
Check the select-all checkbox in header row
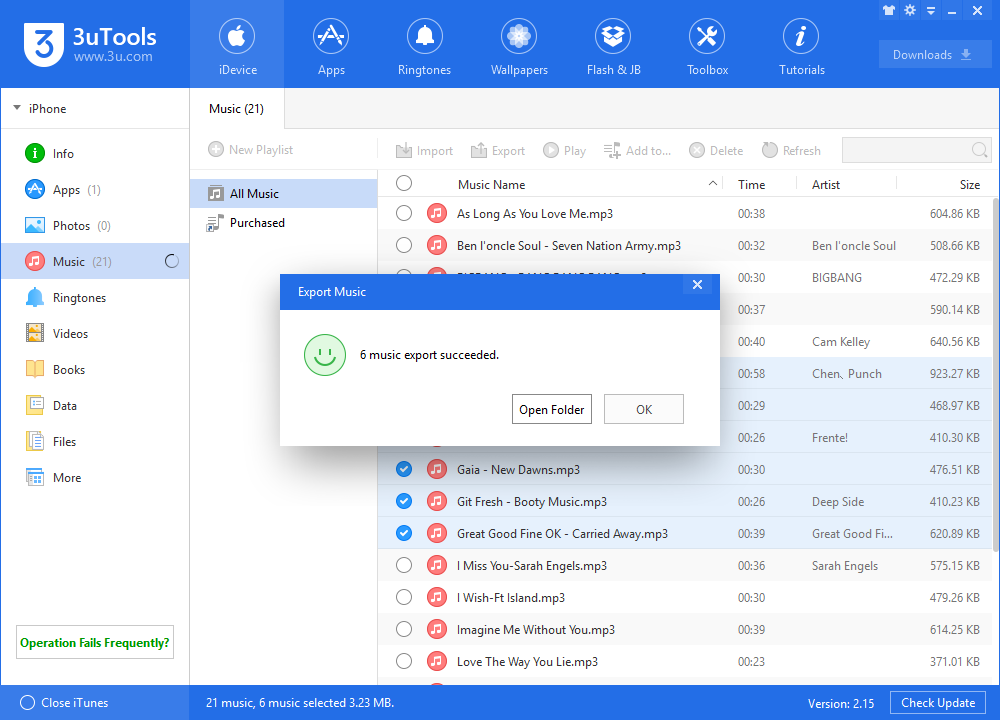point(403,183)
